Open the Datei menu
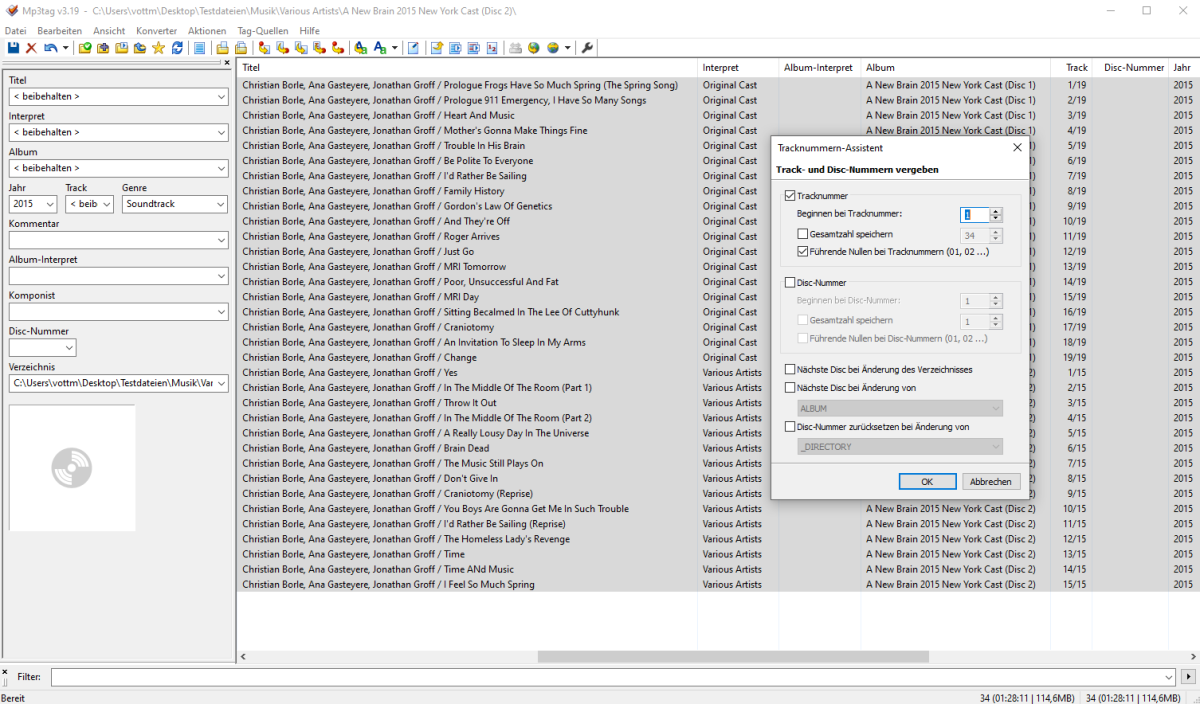 coord(15,31)
